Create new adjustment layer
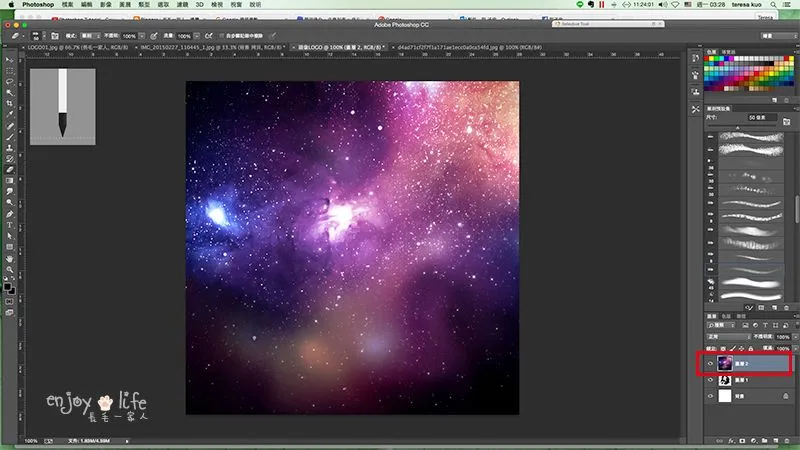This screenshot has width=800, height=450. tap(754, 441)
